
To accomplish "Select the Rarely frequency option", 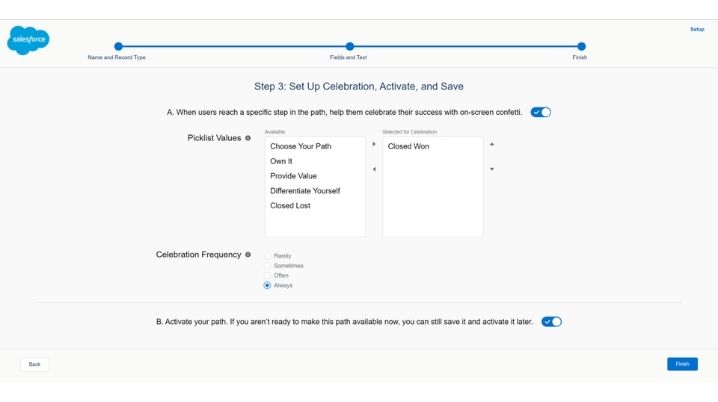I will coord(267,256).
